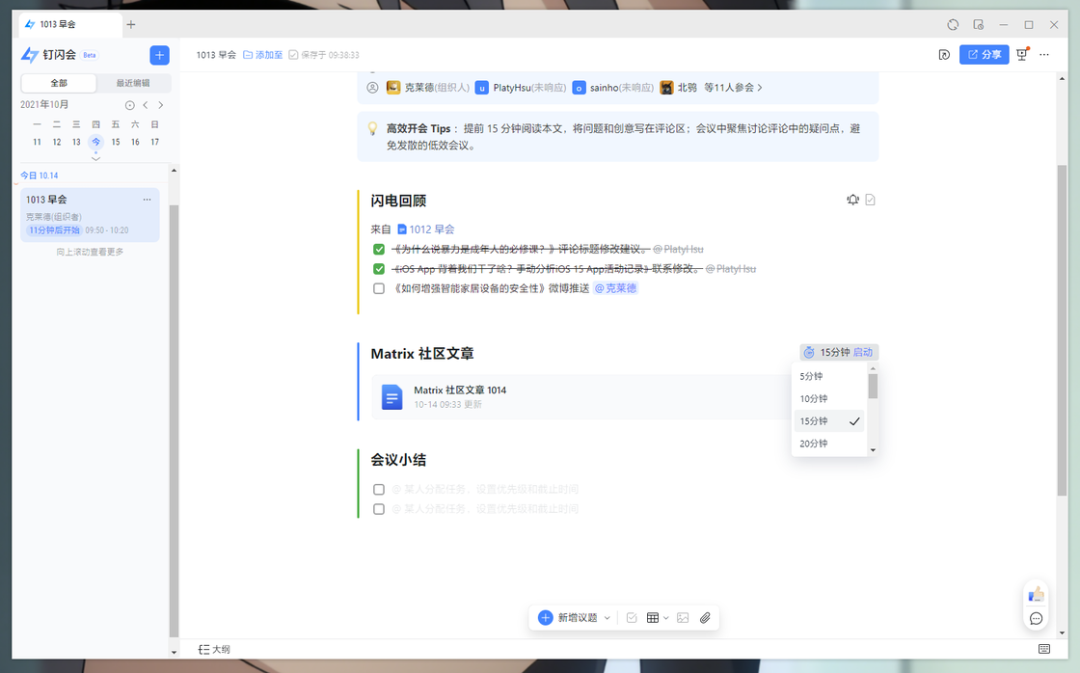
Task: Click the main document vertical scrollbar
Action: click(1062, 331)
